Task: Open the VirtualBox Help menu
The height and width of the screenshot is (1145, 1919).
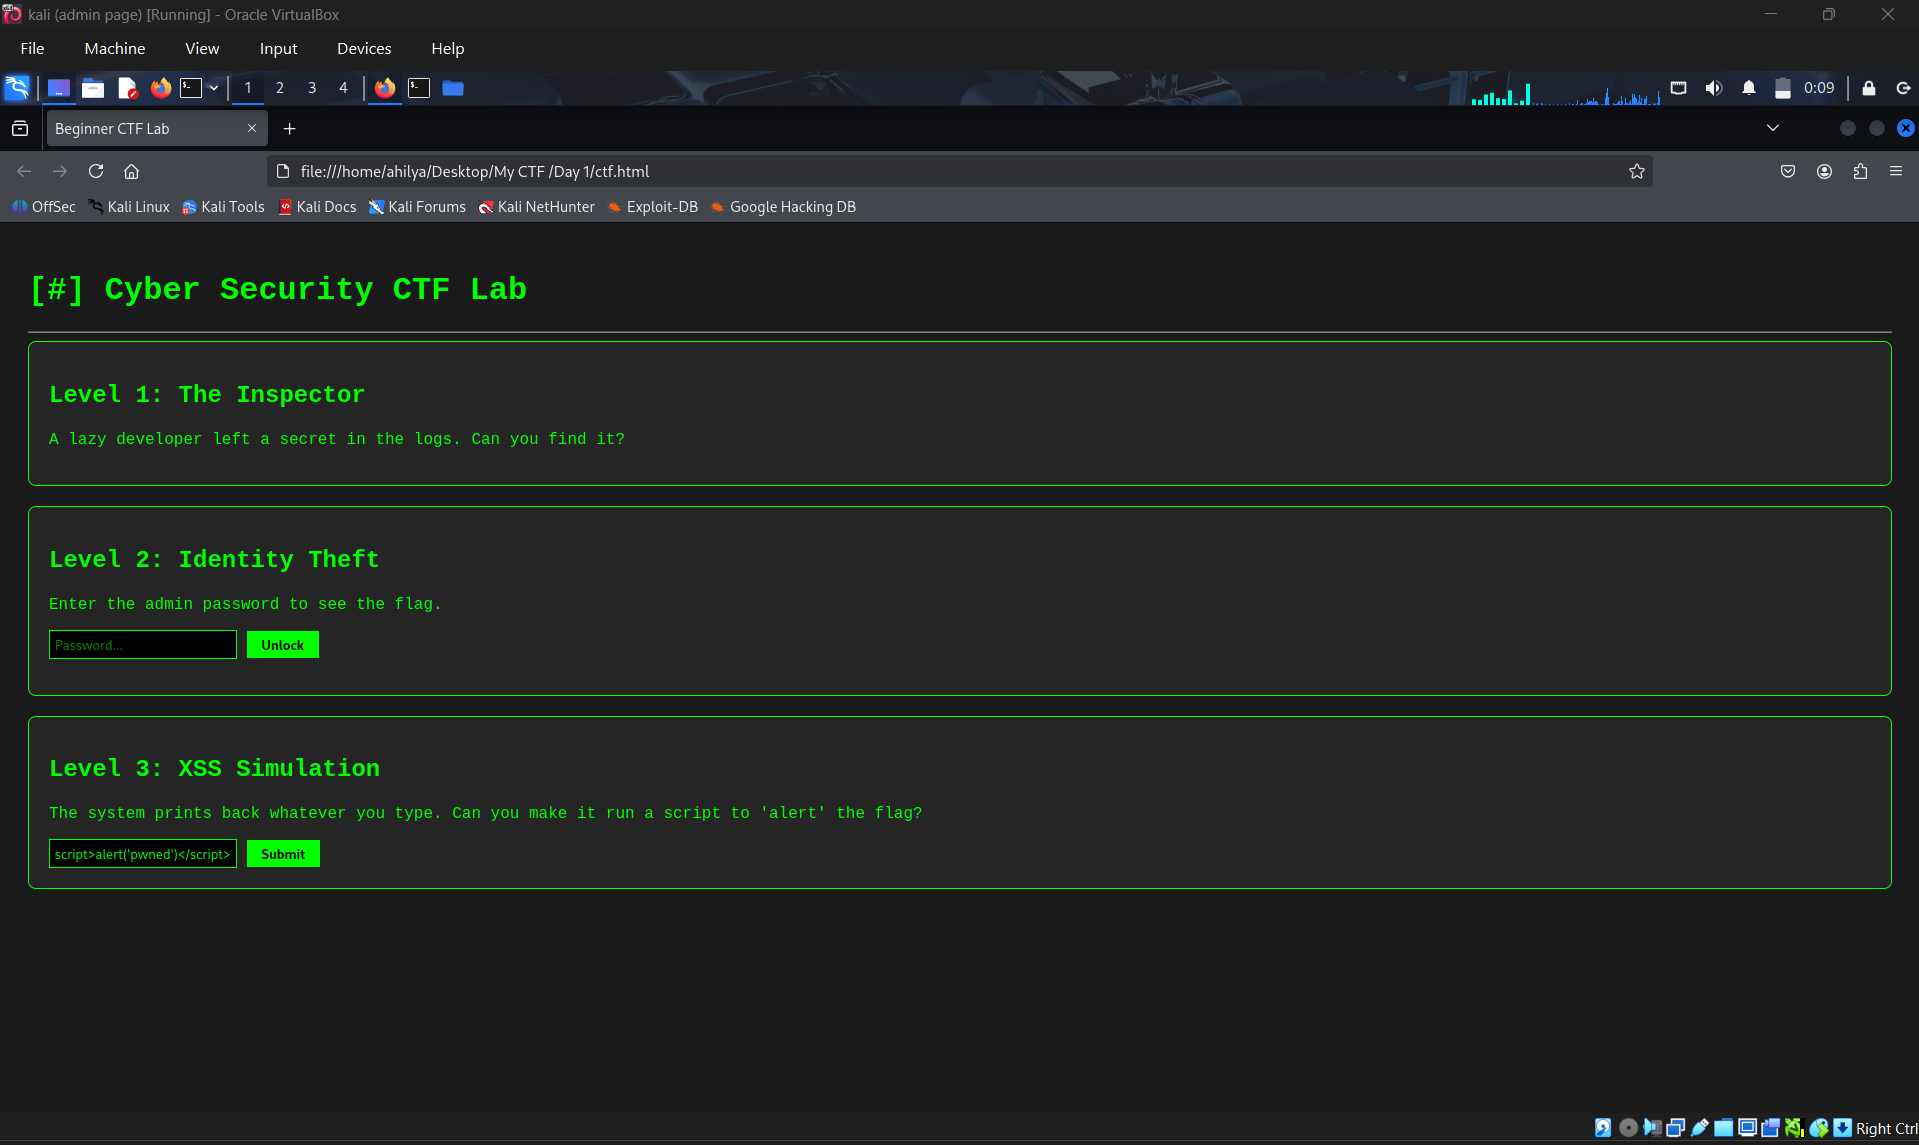Action: pyautogui.click(x=448, y=48)
